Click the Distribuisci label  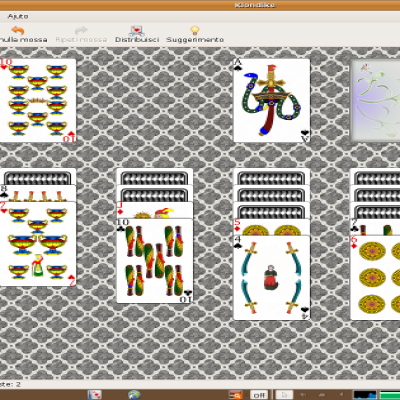[x=137, y=40]
